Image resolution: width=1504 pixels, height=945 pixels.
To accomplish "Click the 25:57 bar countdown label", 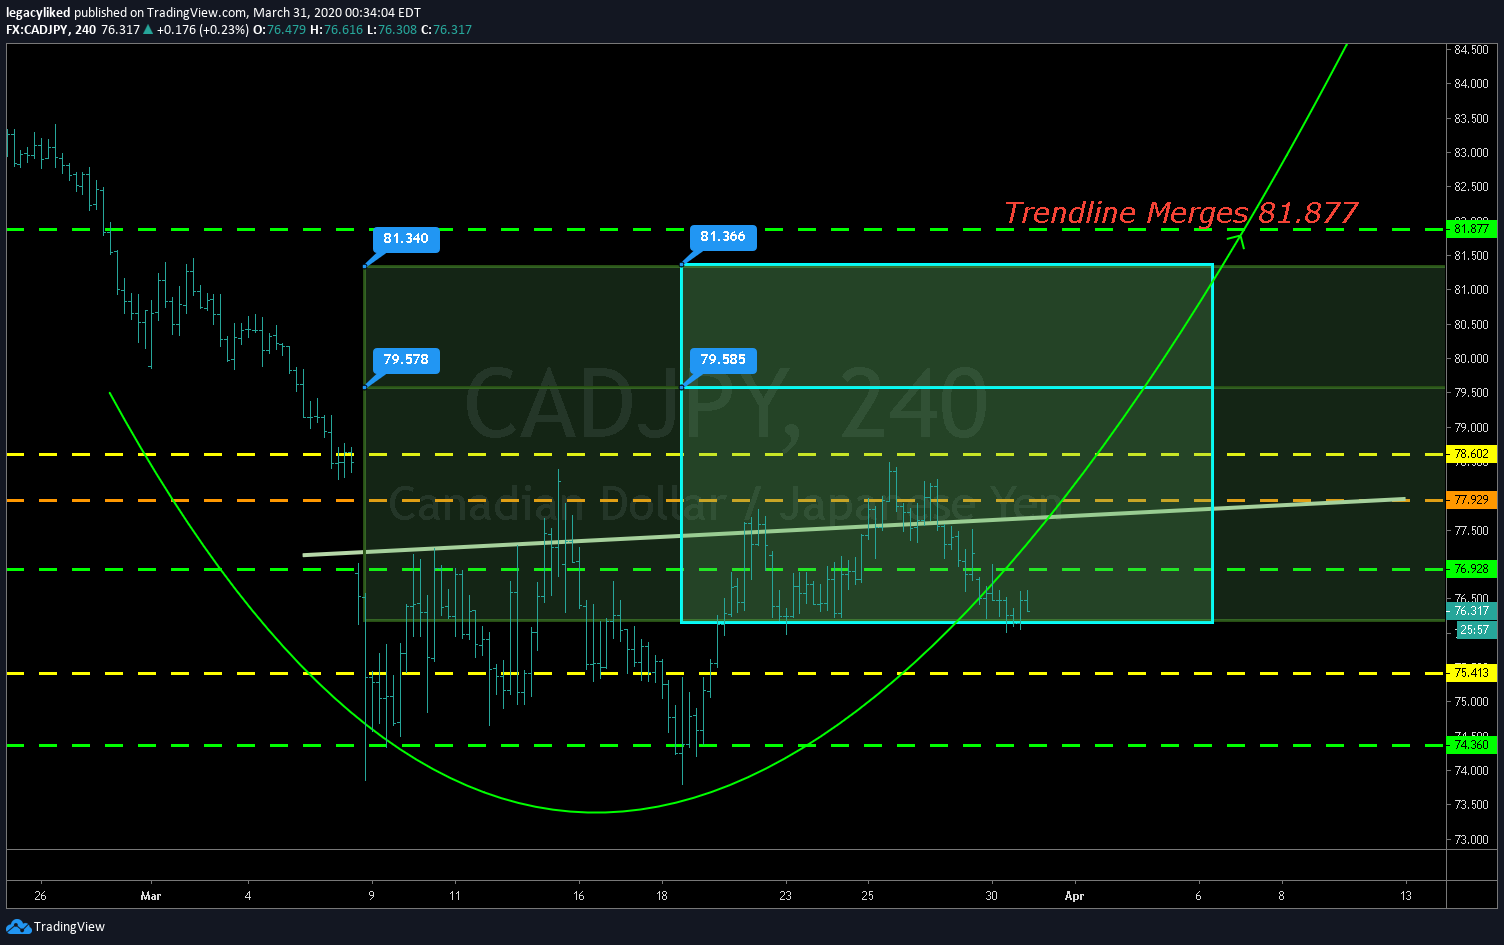I will (1476, 630).
